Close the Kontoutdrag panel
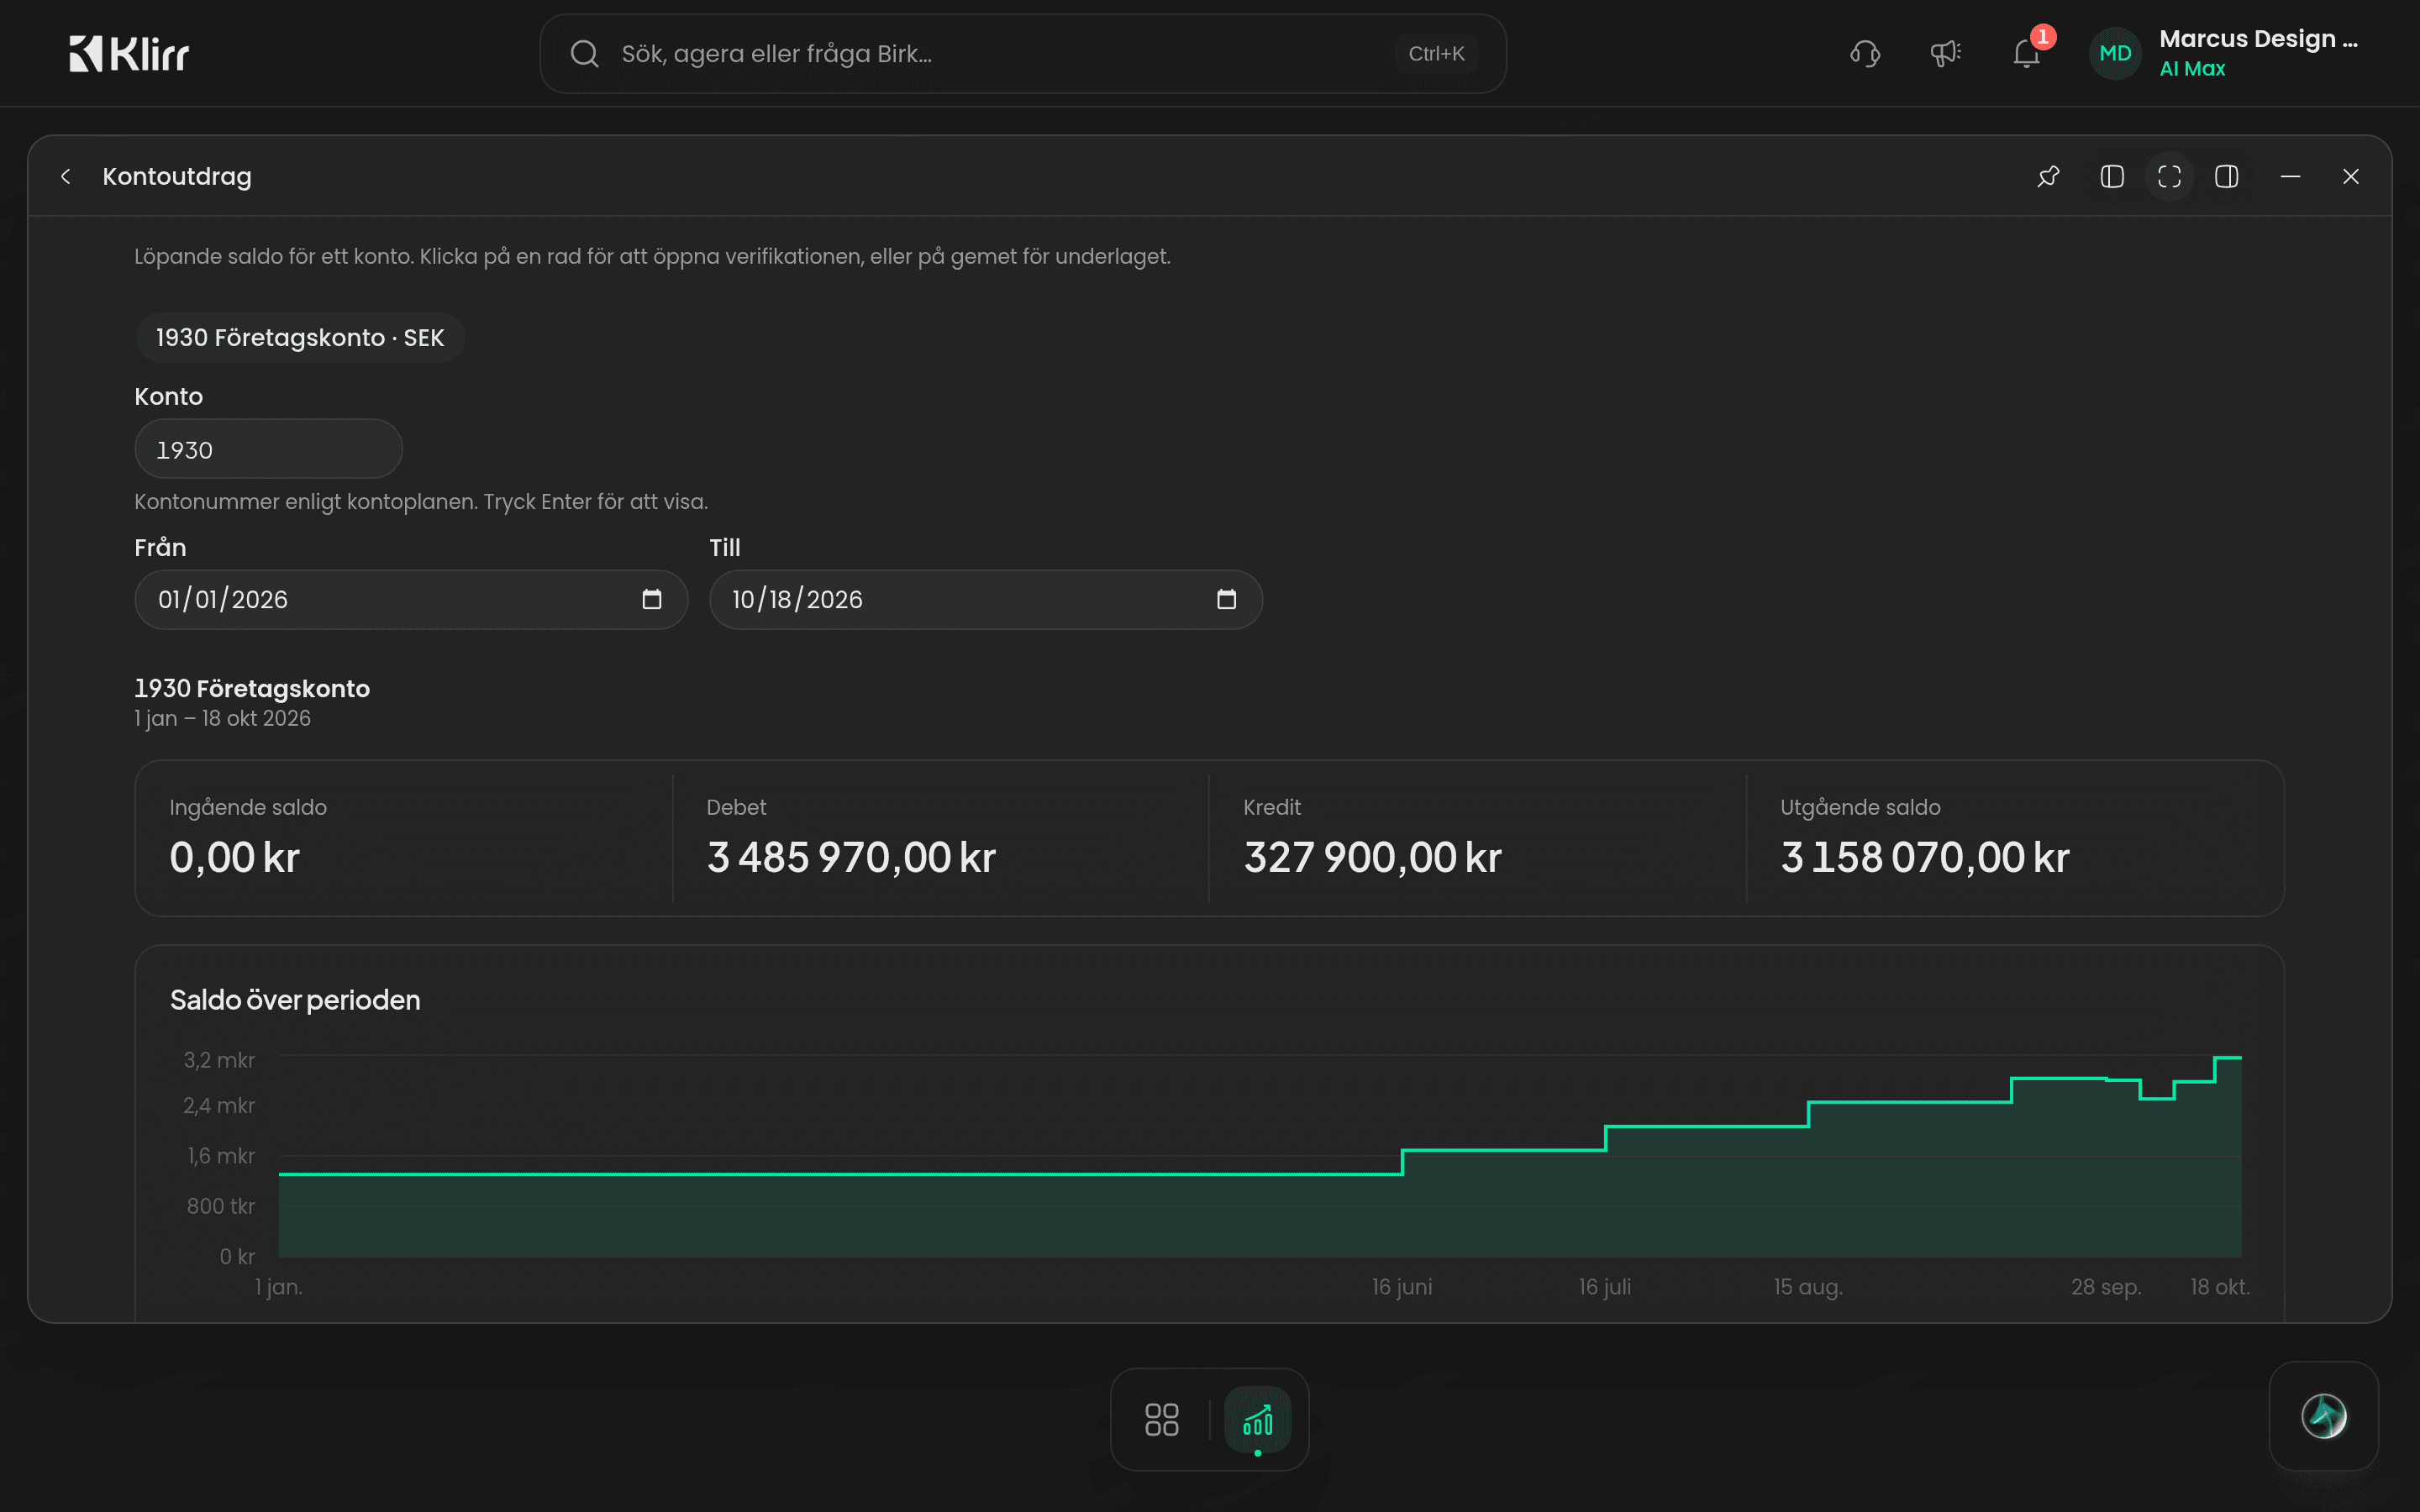The image size is (2420, 1512). (x=2351, y=177)
